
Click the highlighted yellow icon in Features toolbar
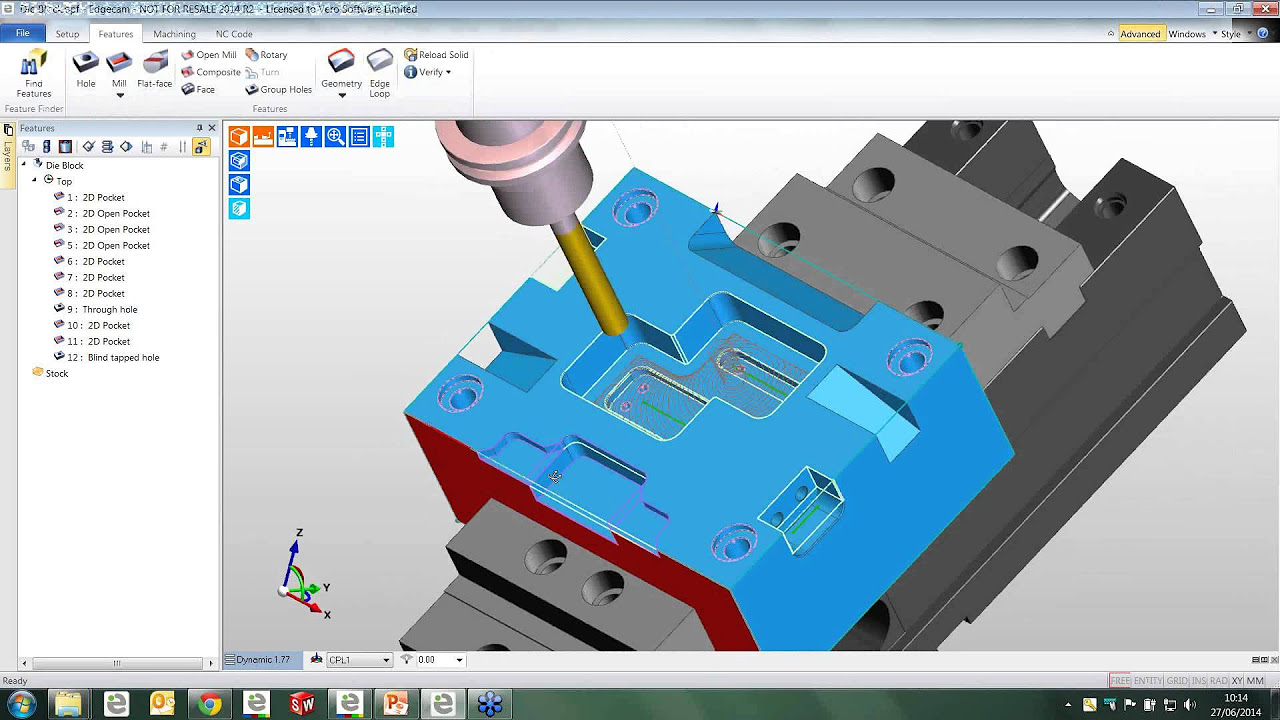(201, 147)
